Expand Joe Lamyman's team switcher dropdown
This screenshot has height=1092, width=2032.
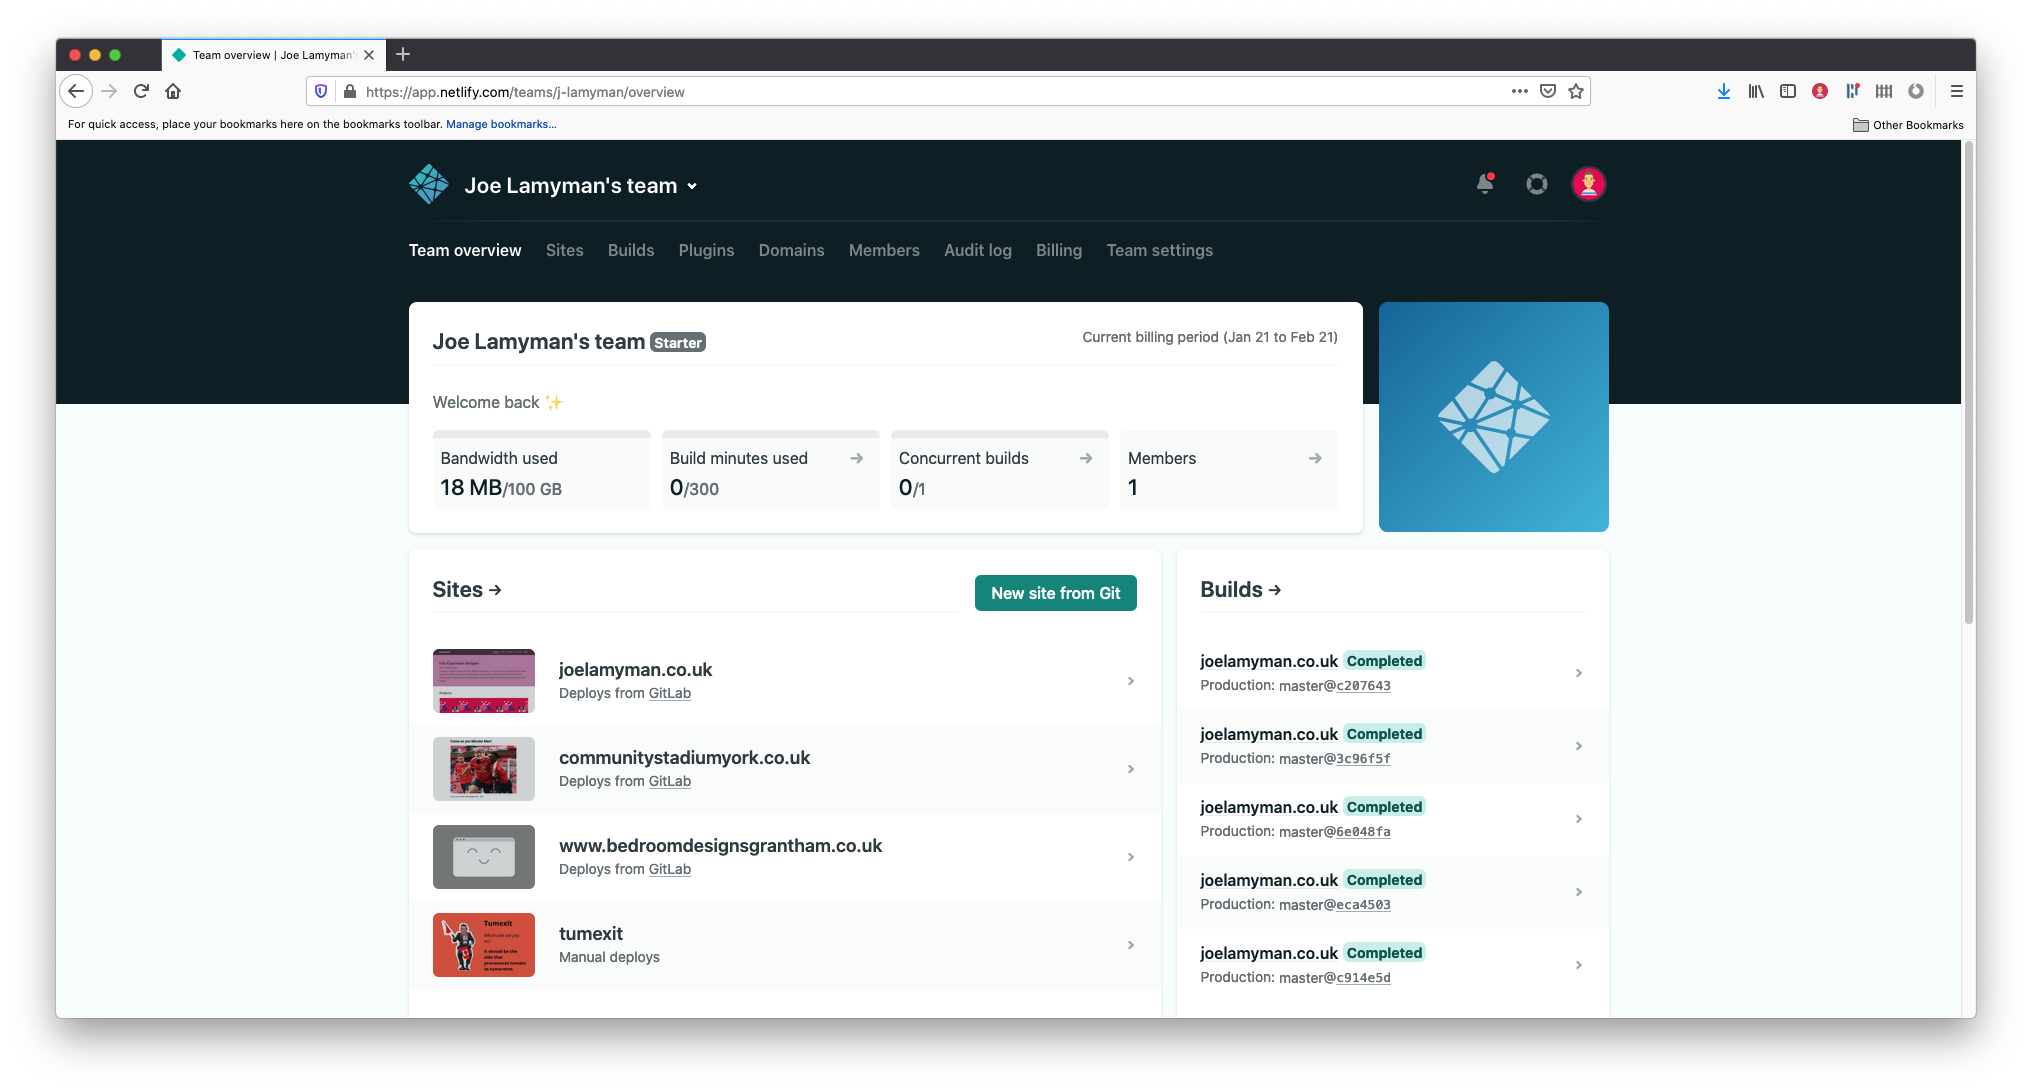coord(692,186)
